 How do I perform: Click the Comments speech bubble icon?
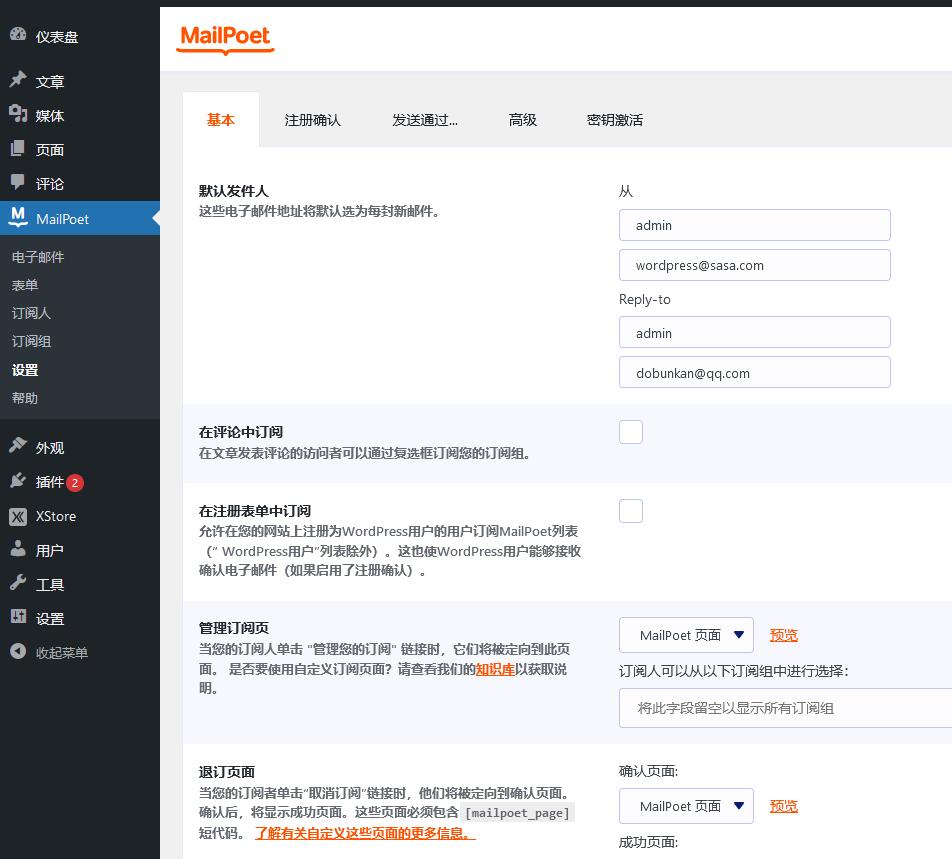tap(18, 182)
